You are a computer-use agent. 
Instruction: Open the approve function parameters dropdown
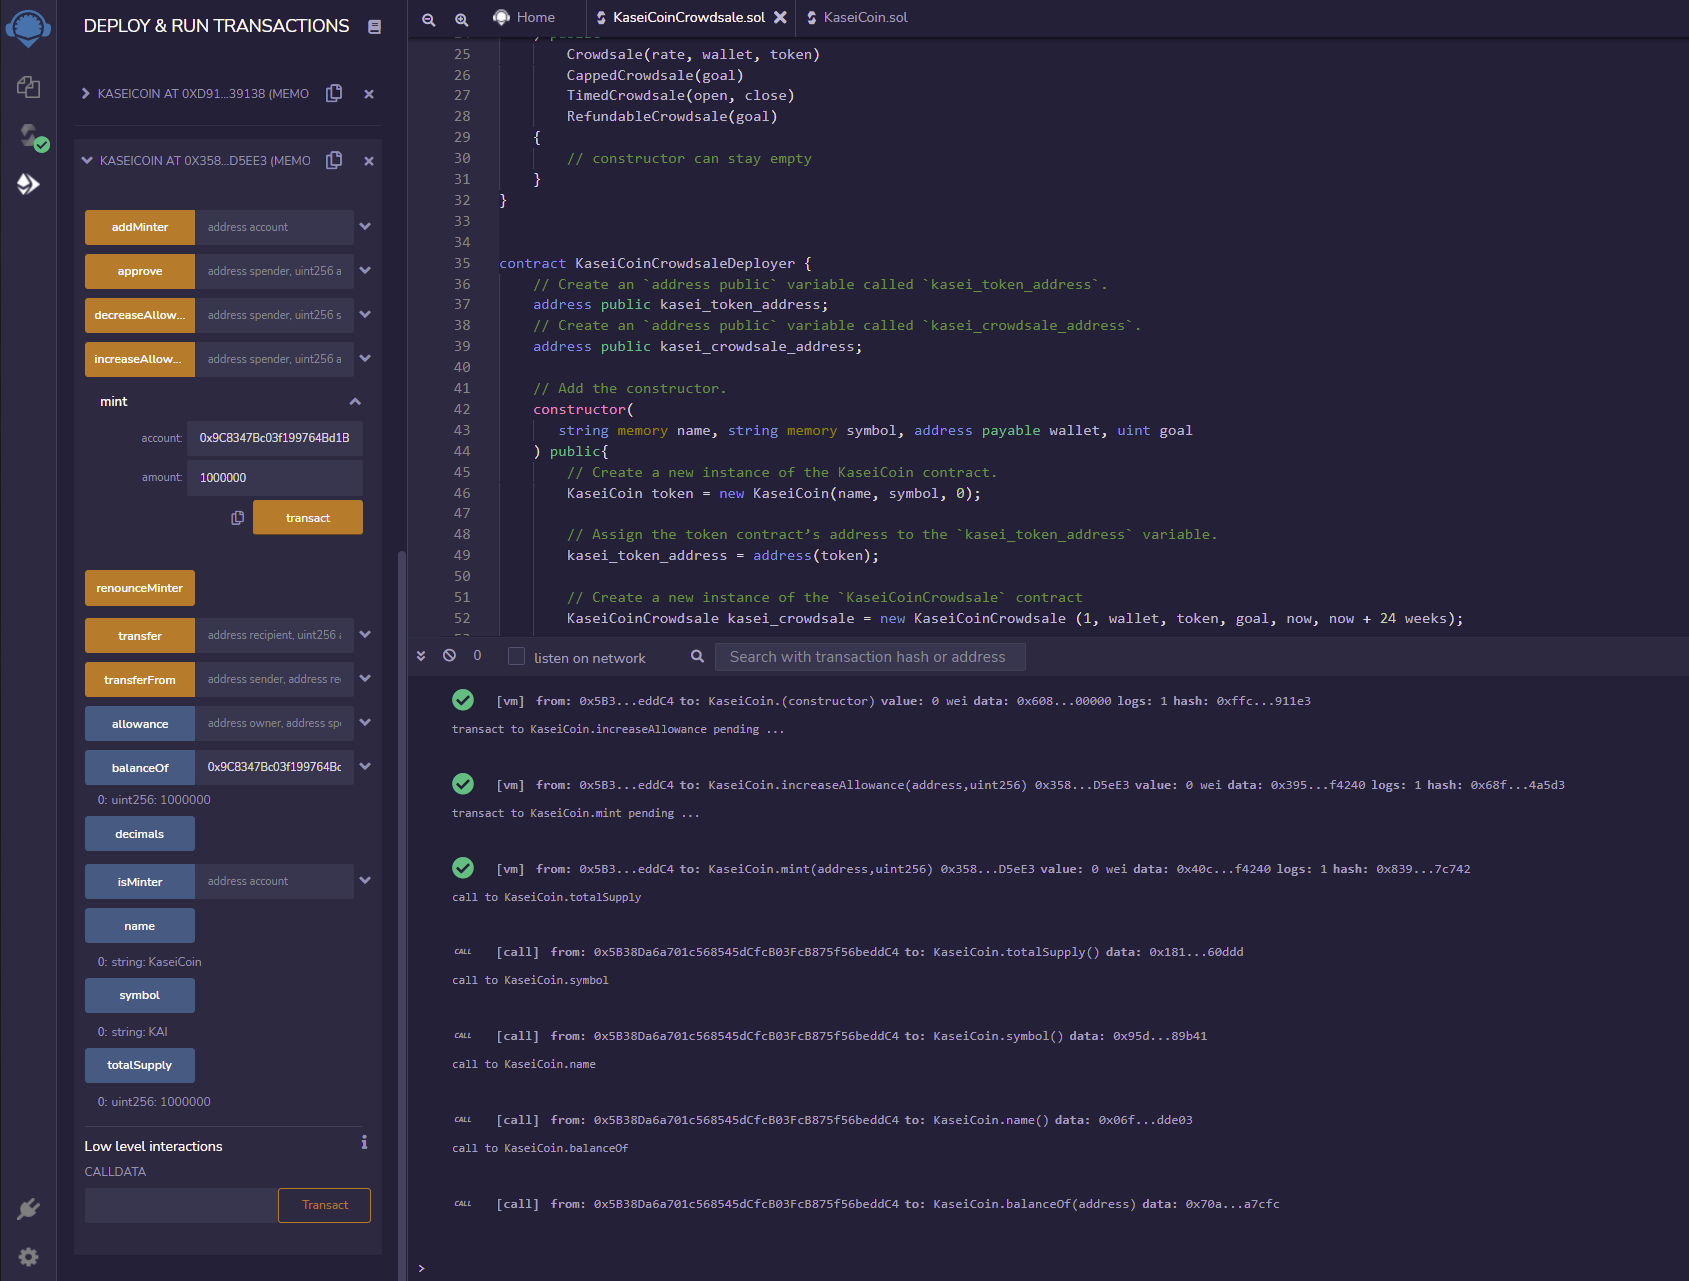[365, 271]
